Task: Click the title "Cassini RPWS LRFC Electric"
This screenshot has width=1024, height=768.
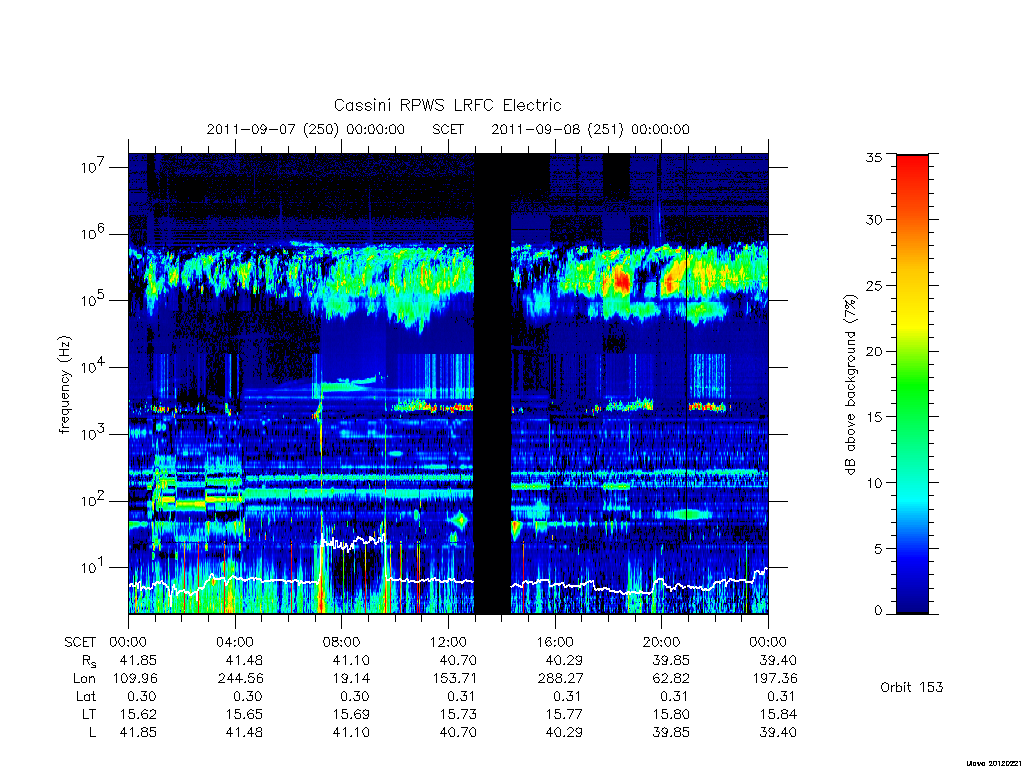Action: point(447,105)
